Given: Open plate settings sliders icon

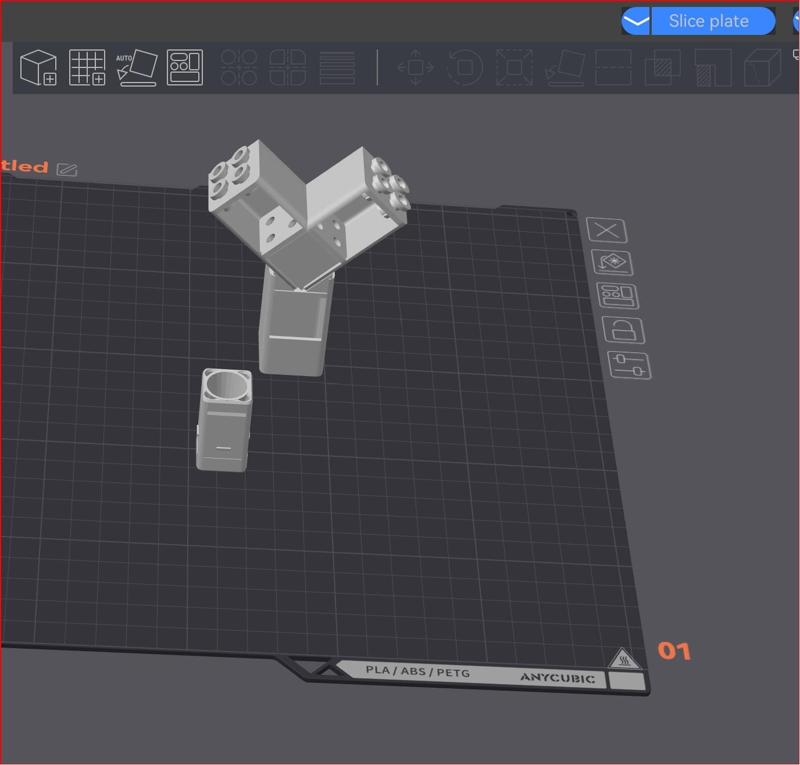Looking at the screenshot, I should 629,365.
